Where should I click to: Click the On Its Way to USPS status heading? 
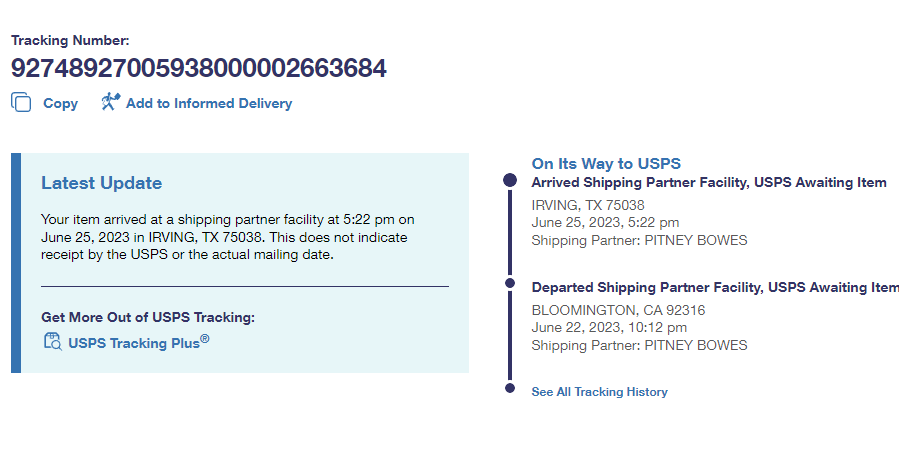[x=606, y=164]
